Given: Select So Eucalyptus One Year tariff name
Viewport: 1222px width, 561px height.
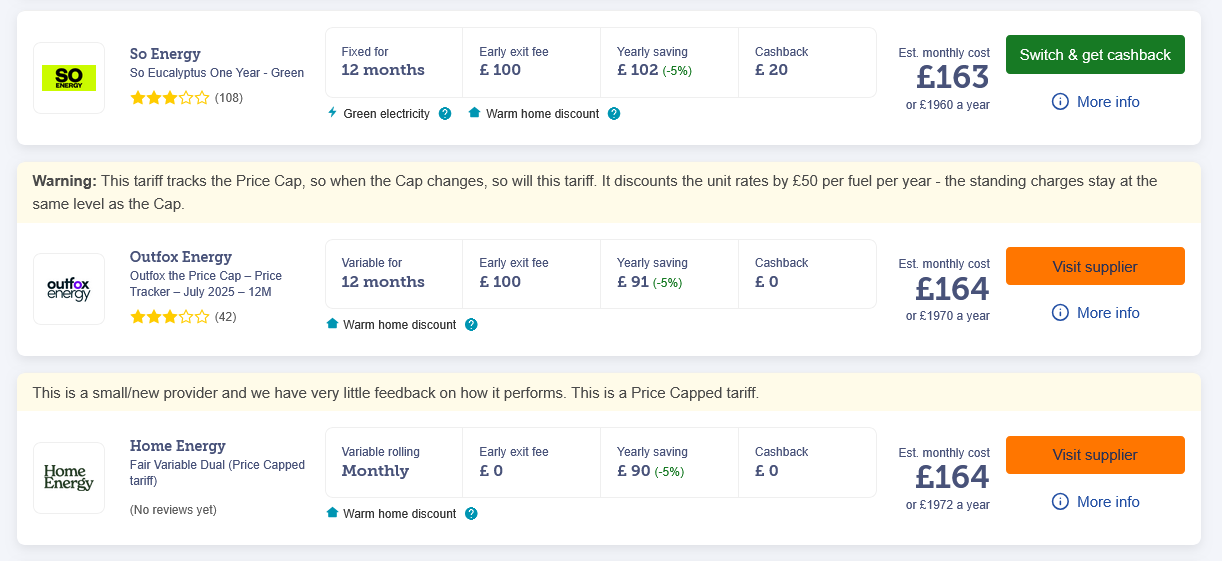Looking at the screenshot, I should 217,73.
